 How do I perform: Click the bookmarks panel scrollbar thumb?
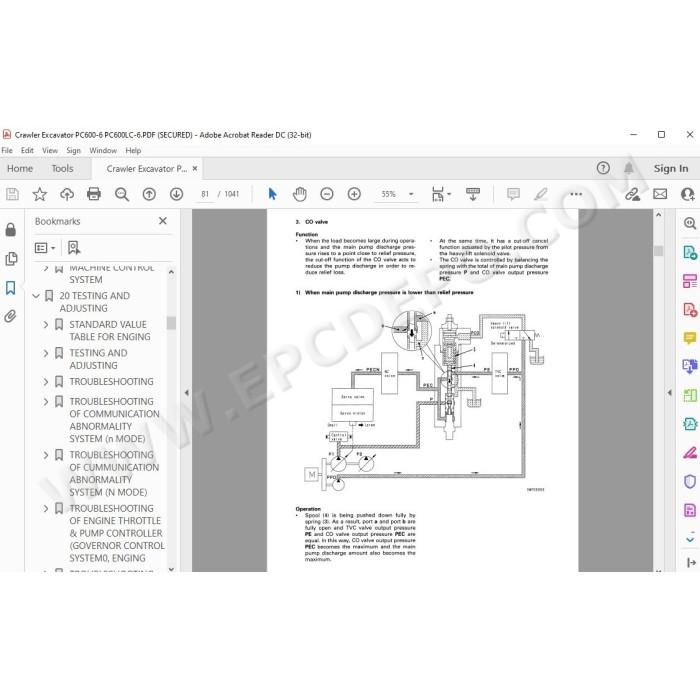click(171, 323)
